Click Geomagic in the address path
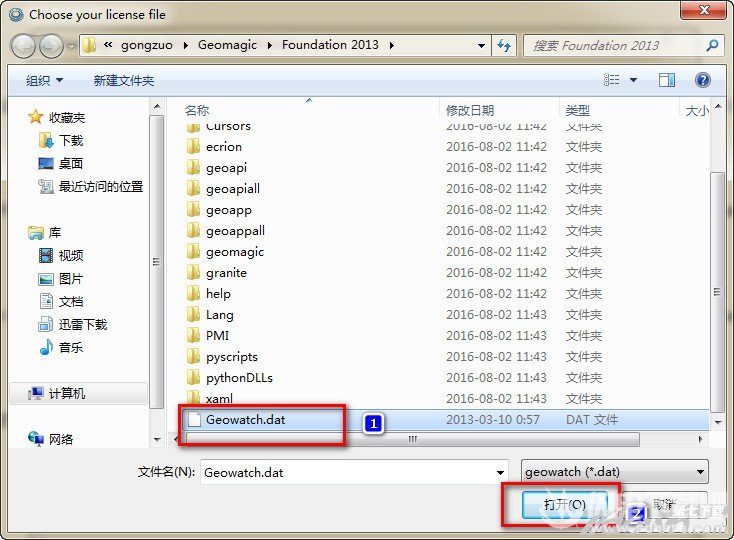This screenshot has height=540, width=734. coord(227,45)
